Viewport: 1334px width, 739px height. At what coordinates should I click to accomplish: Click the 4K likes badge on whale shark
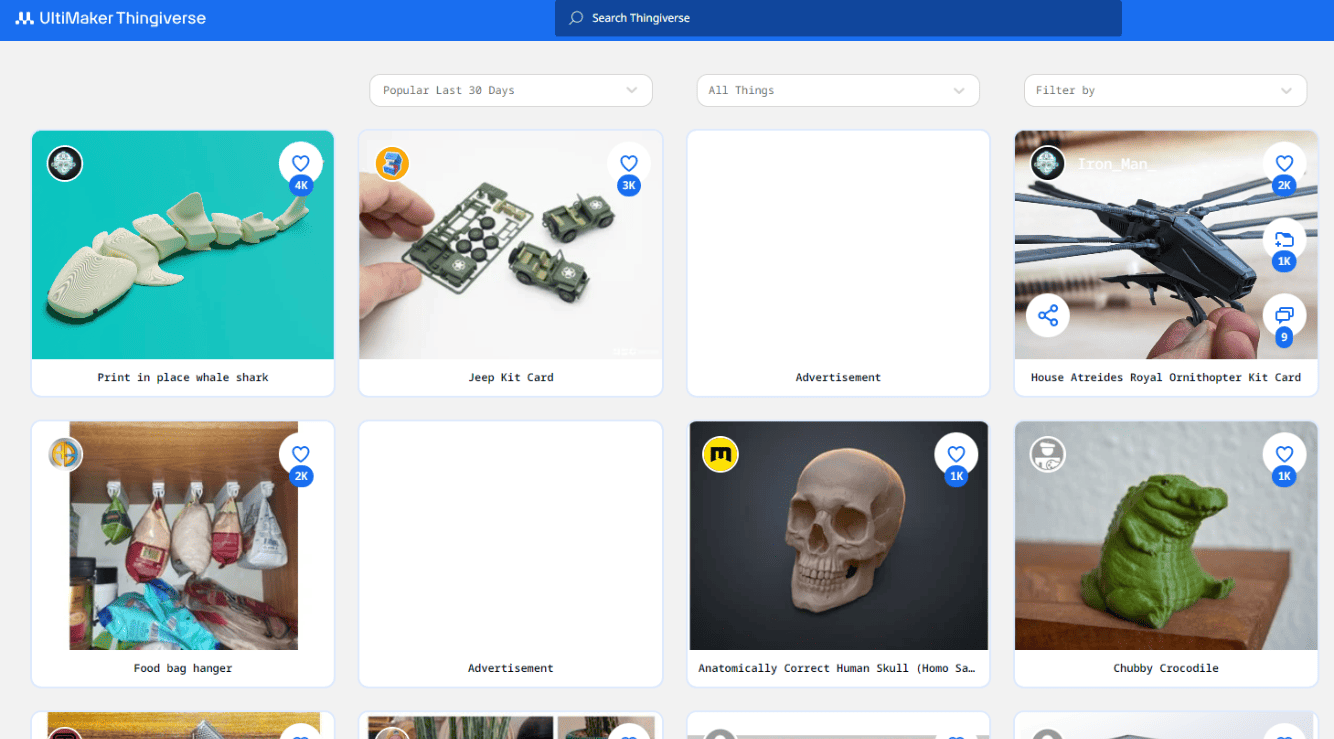click(301, 186)
